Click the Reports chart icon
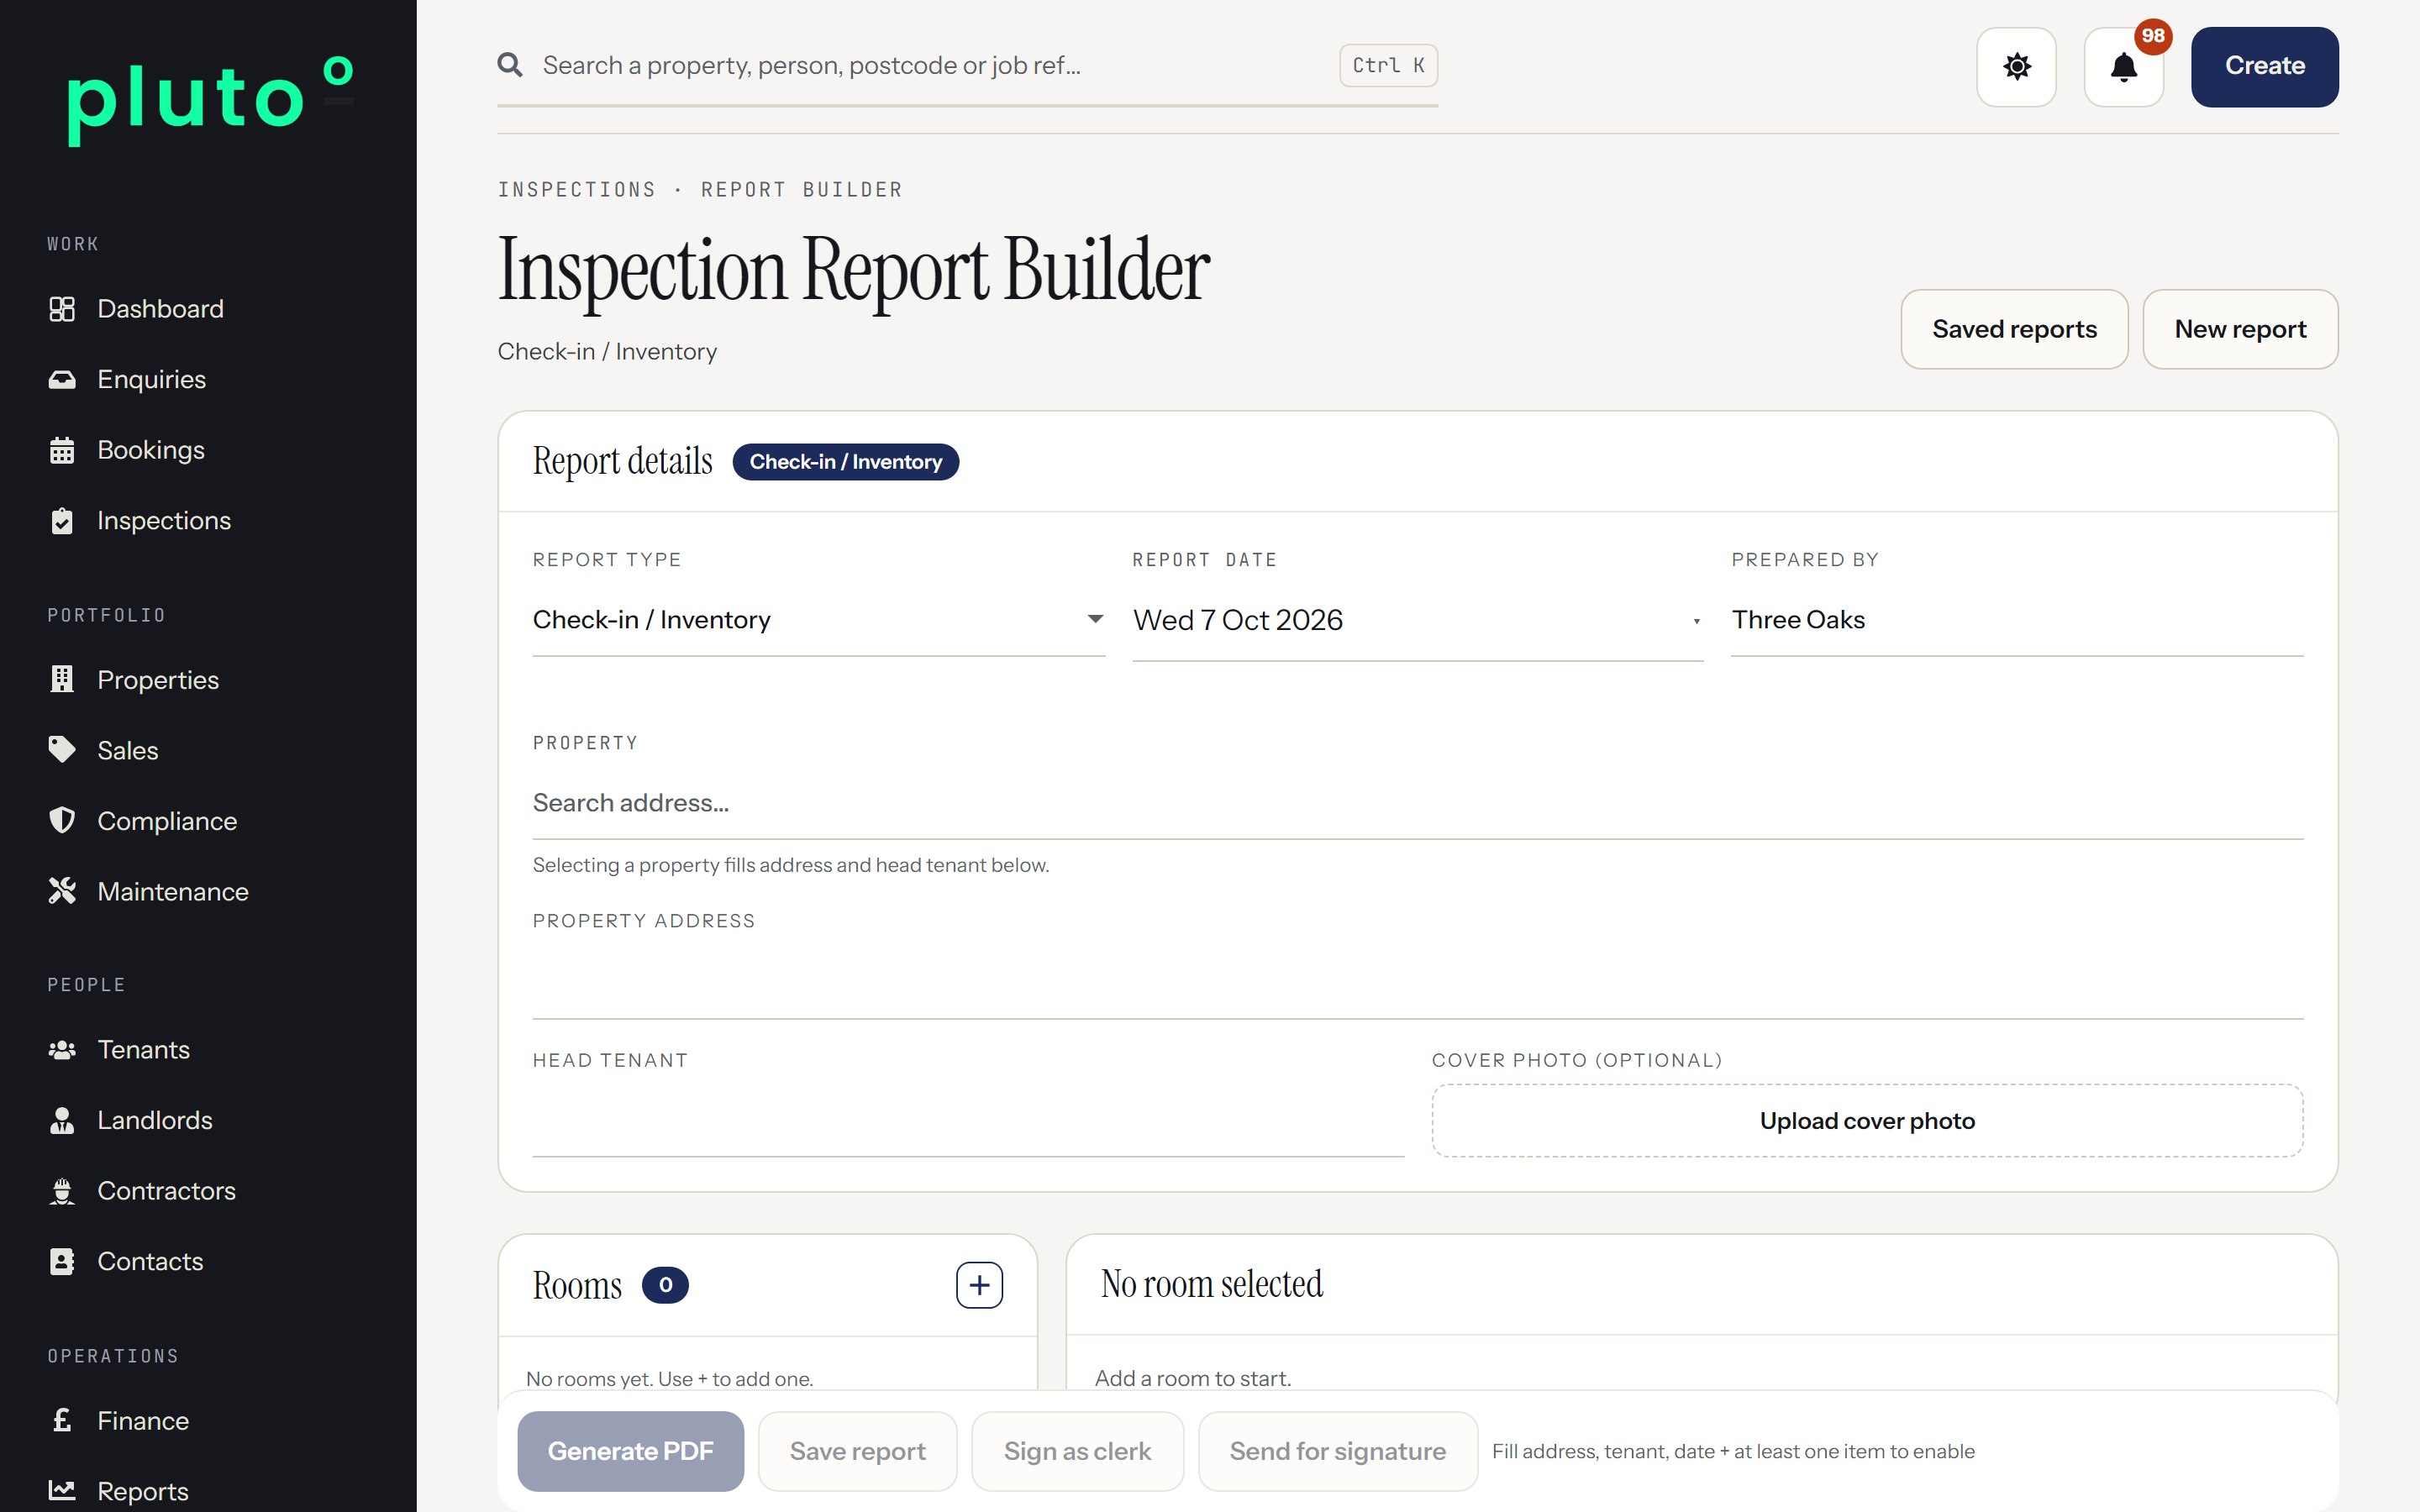2420x1512 pixels. 62,1491
